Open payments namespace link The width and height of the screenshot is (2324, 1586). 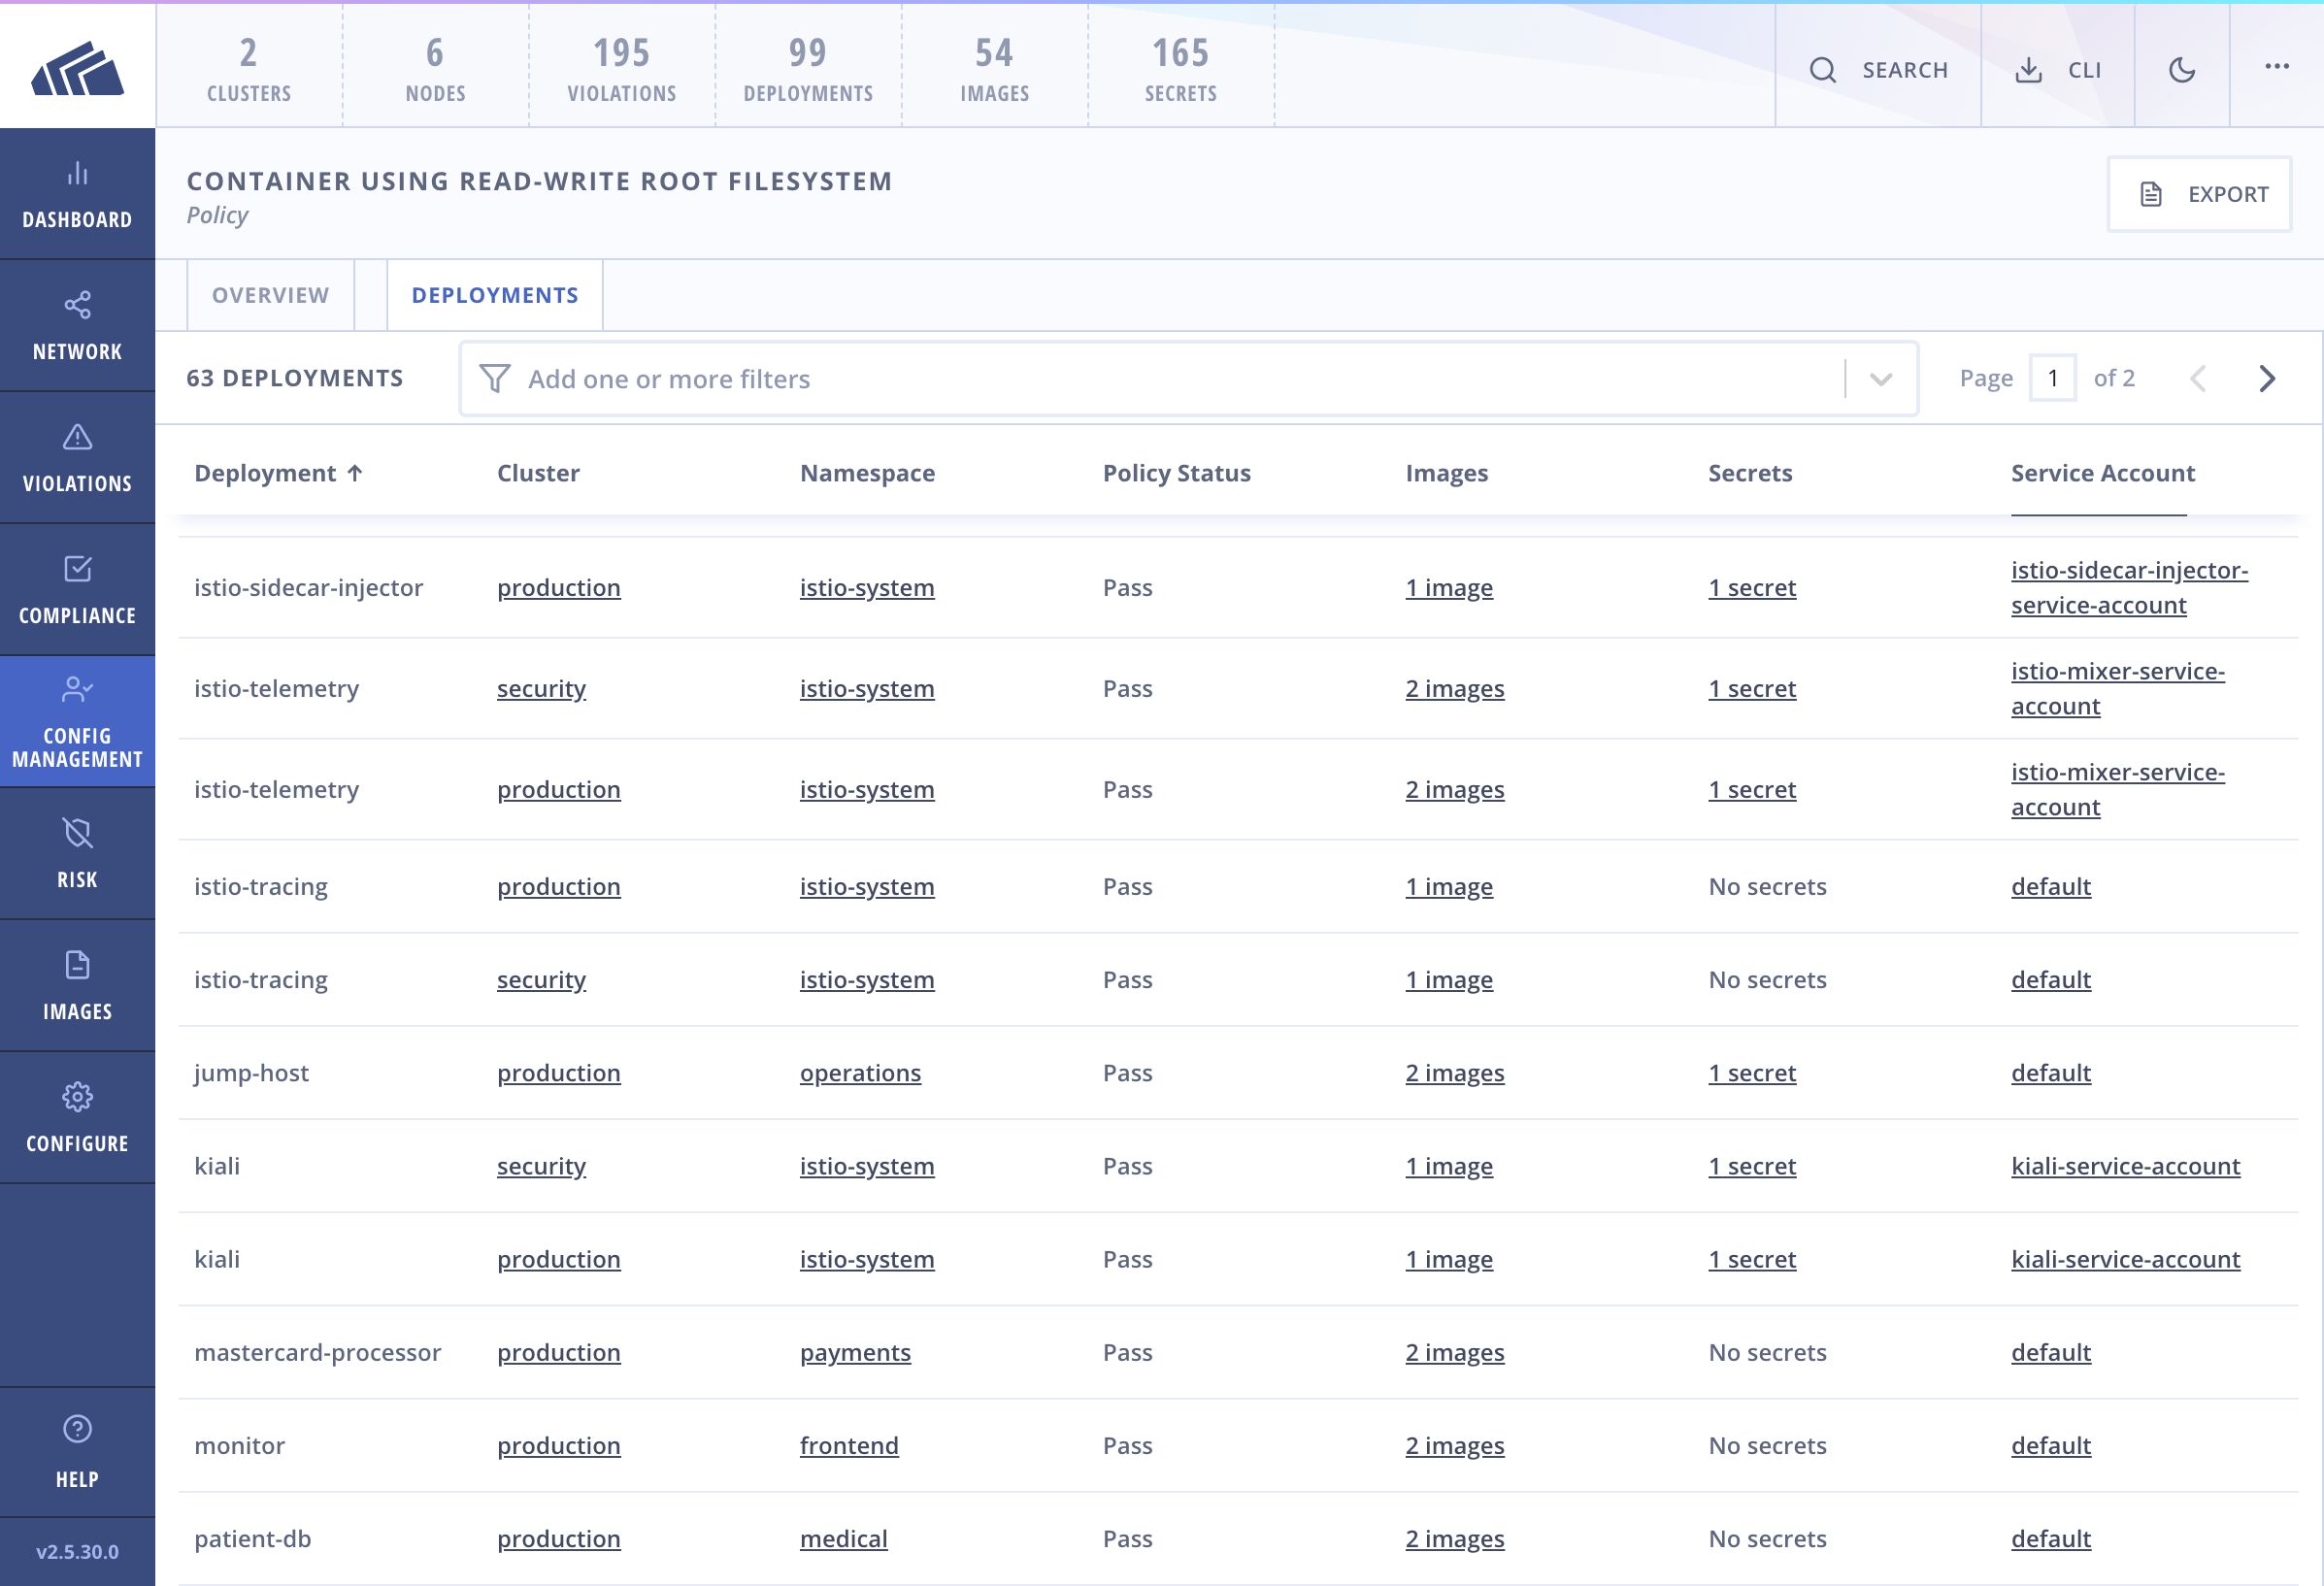click(x=855, y=1352)
